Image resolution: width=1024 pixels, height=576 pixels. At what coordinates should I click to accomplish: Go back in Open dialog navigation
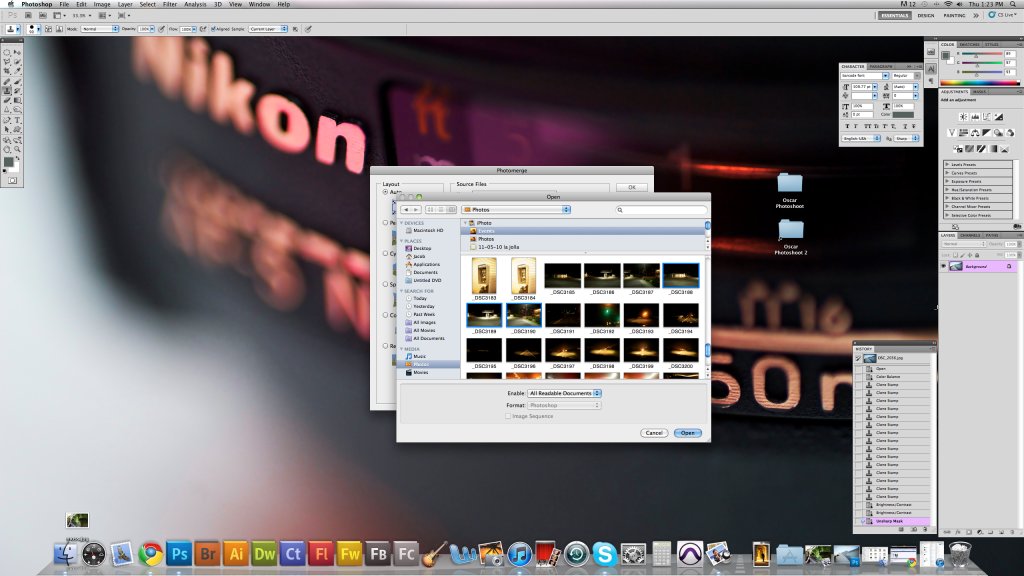pos(406,210)
